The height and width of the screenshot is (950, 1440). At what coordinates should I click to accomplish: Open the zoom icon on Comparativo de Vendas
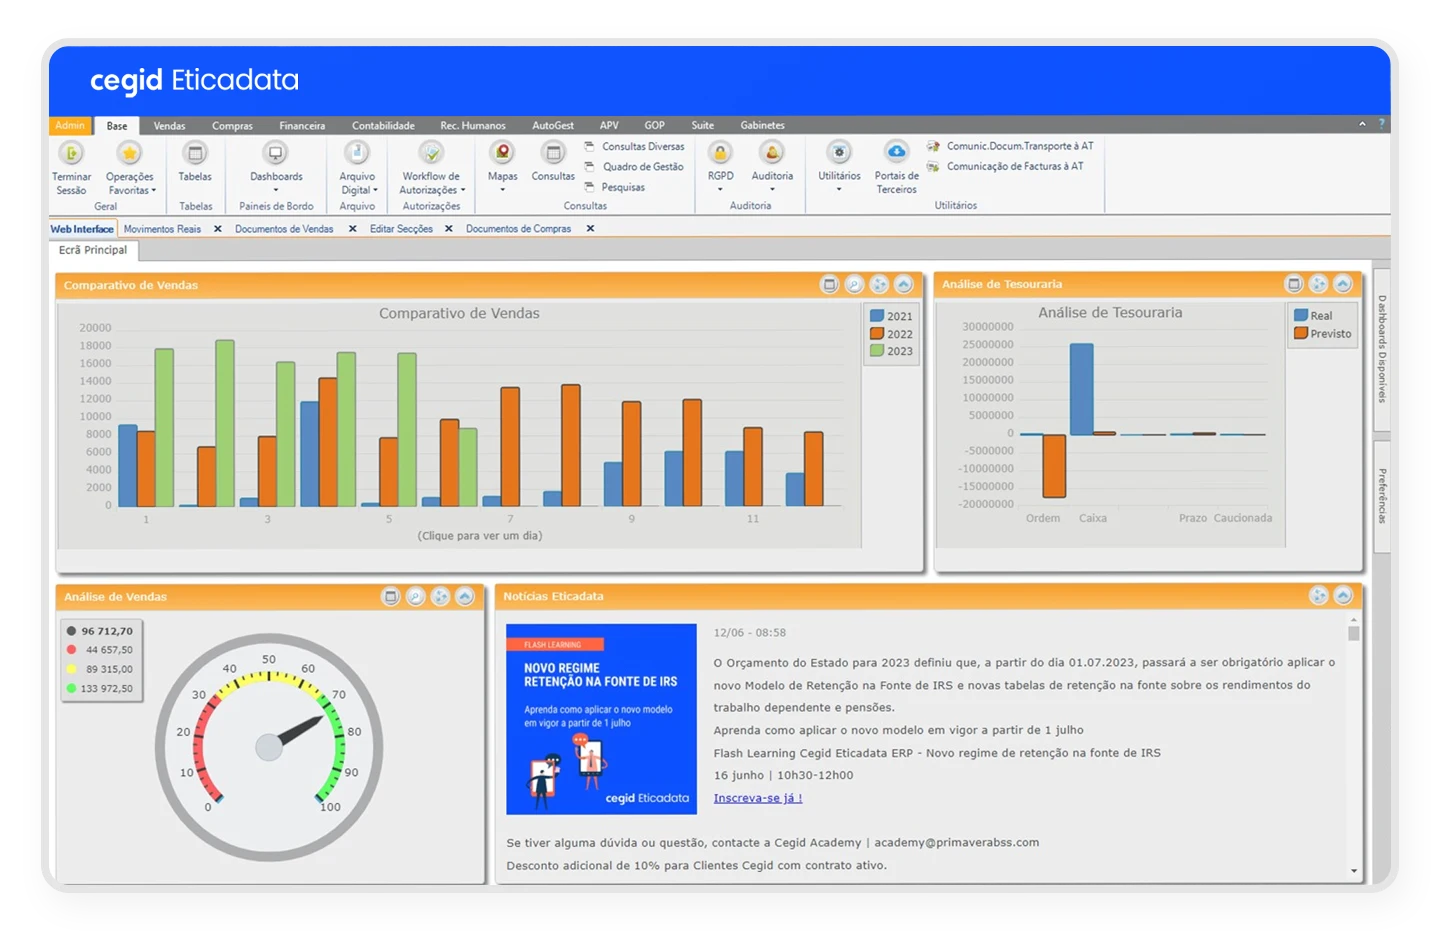click(x=853, y=284)
